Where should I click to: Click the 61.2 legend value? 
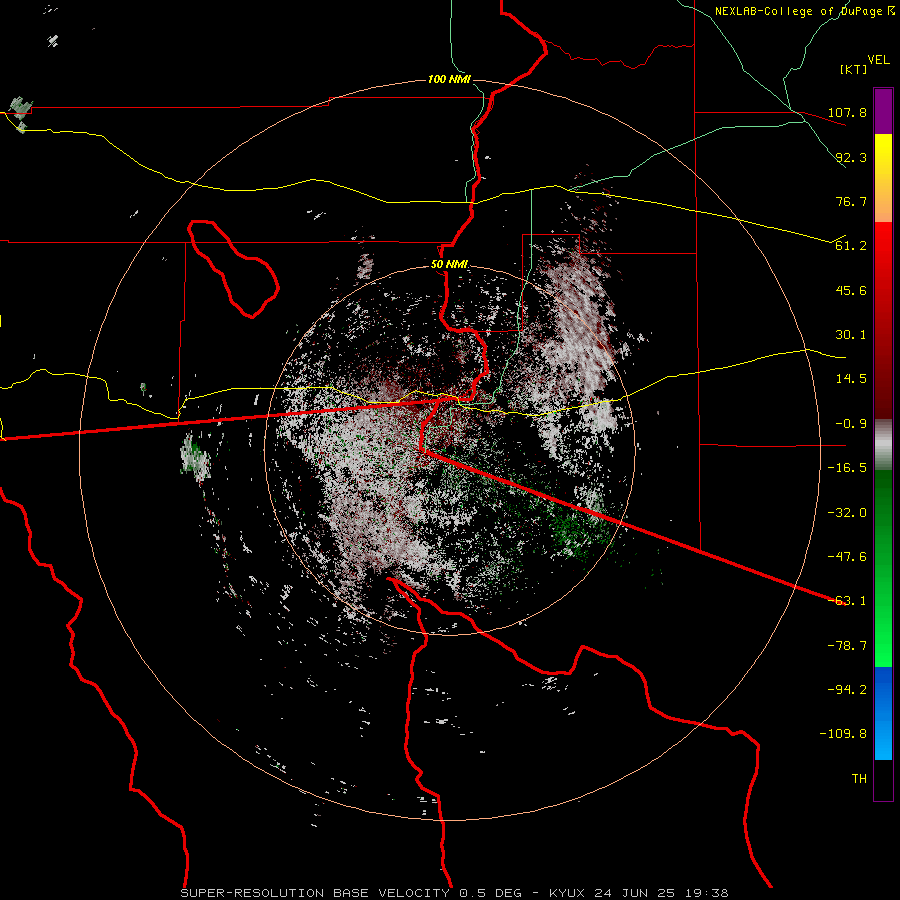pyautogui.click(x=851, y=246)
